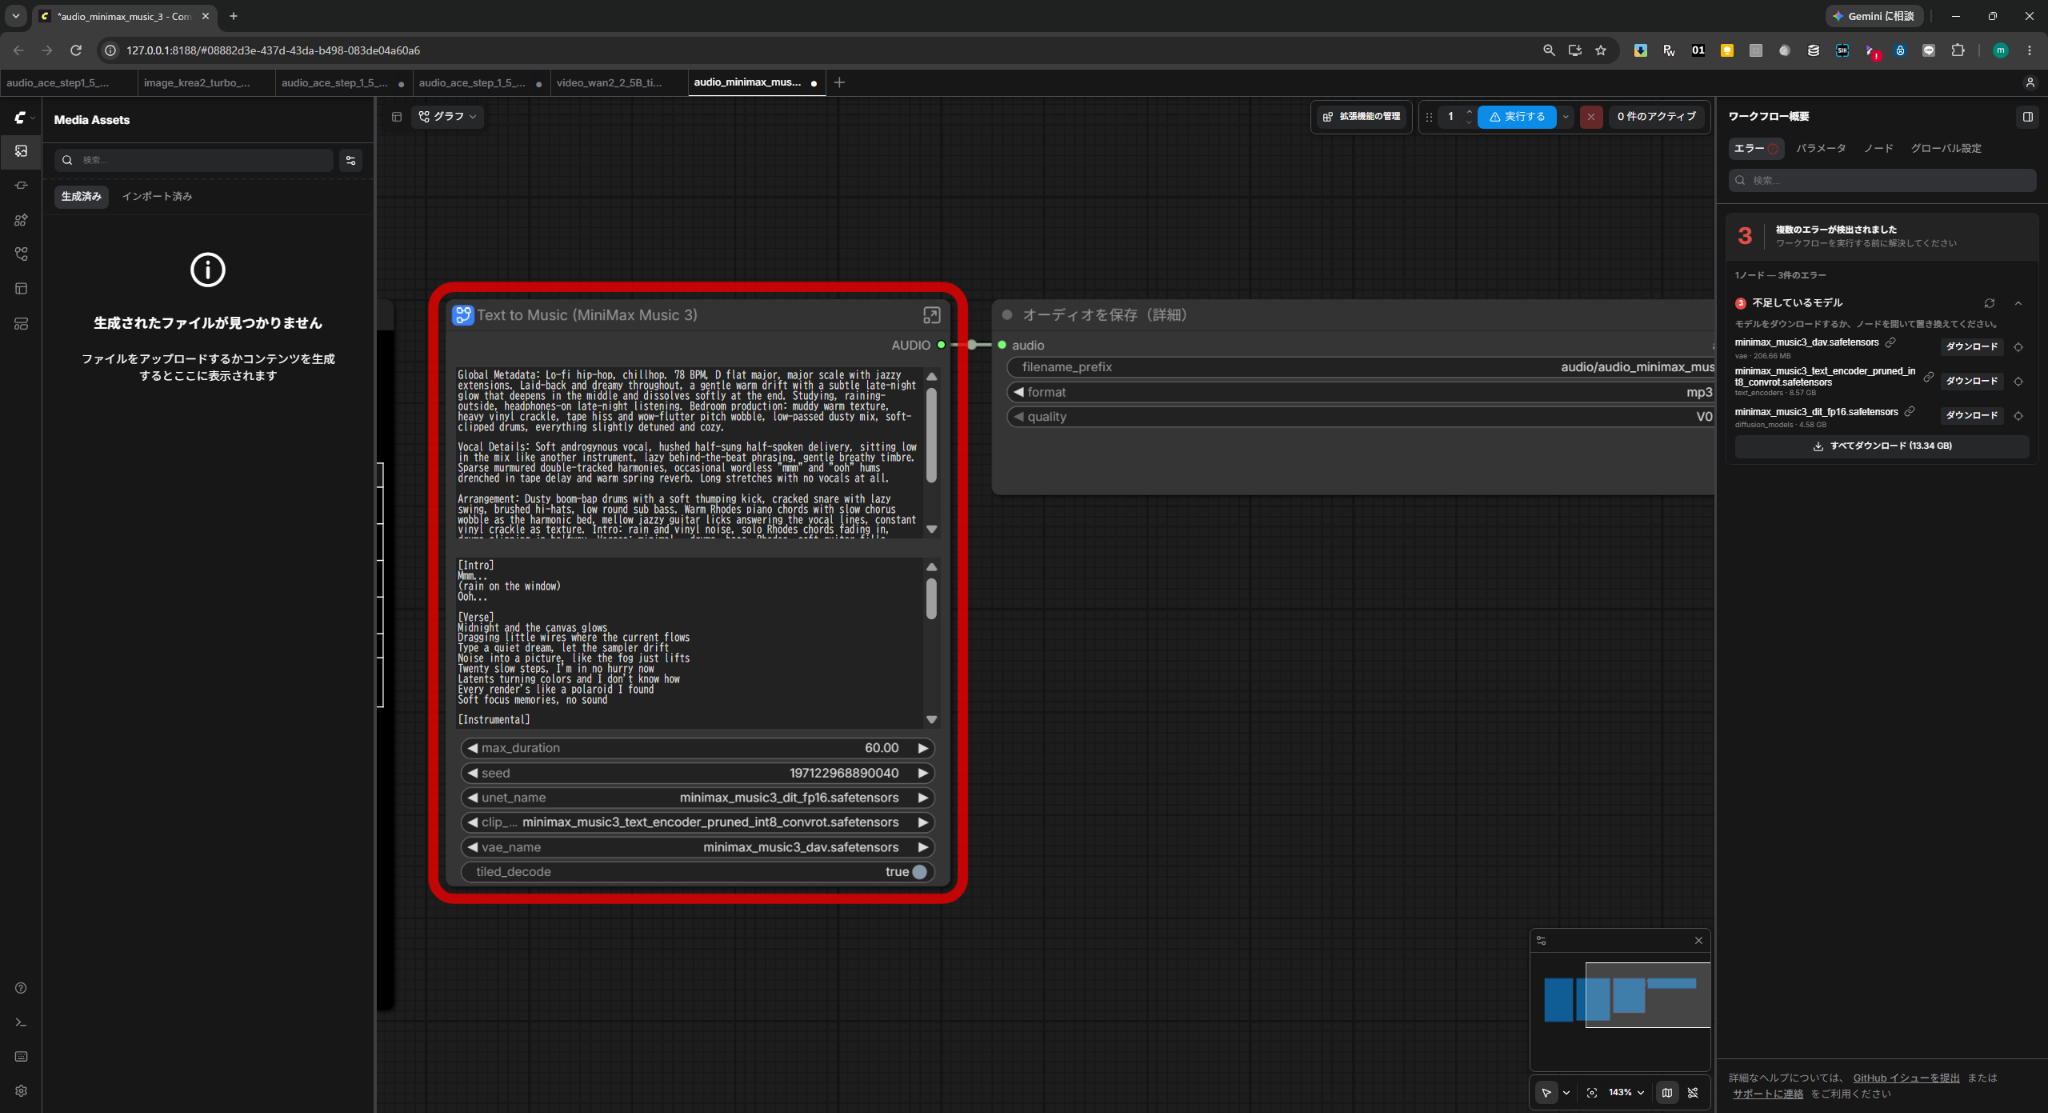
Task: Open minimap settings icon
Action: click(1542, 941)
